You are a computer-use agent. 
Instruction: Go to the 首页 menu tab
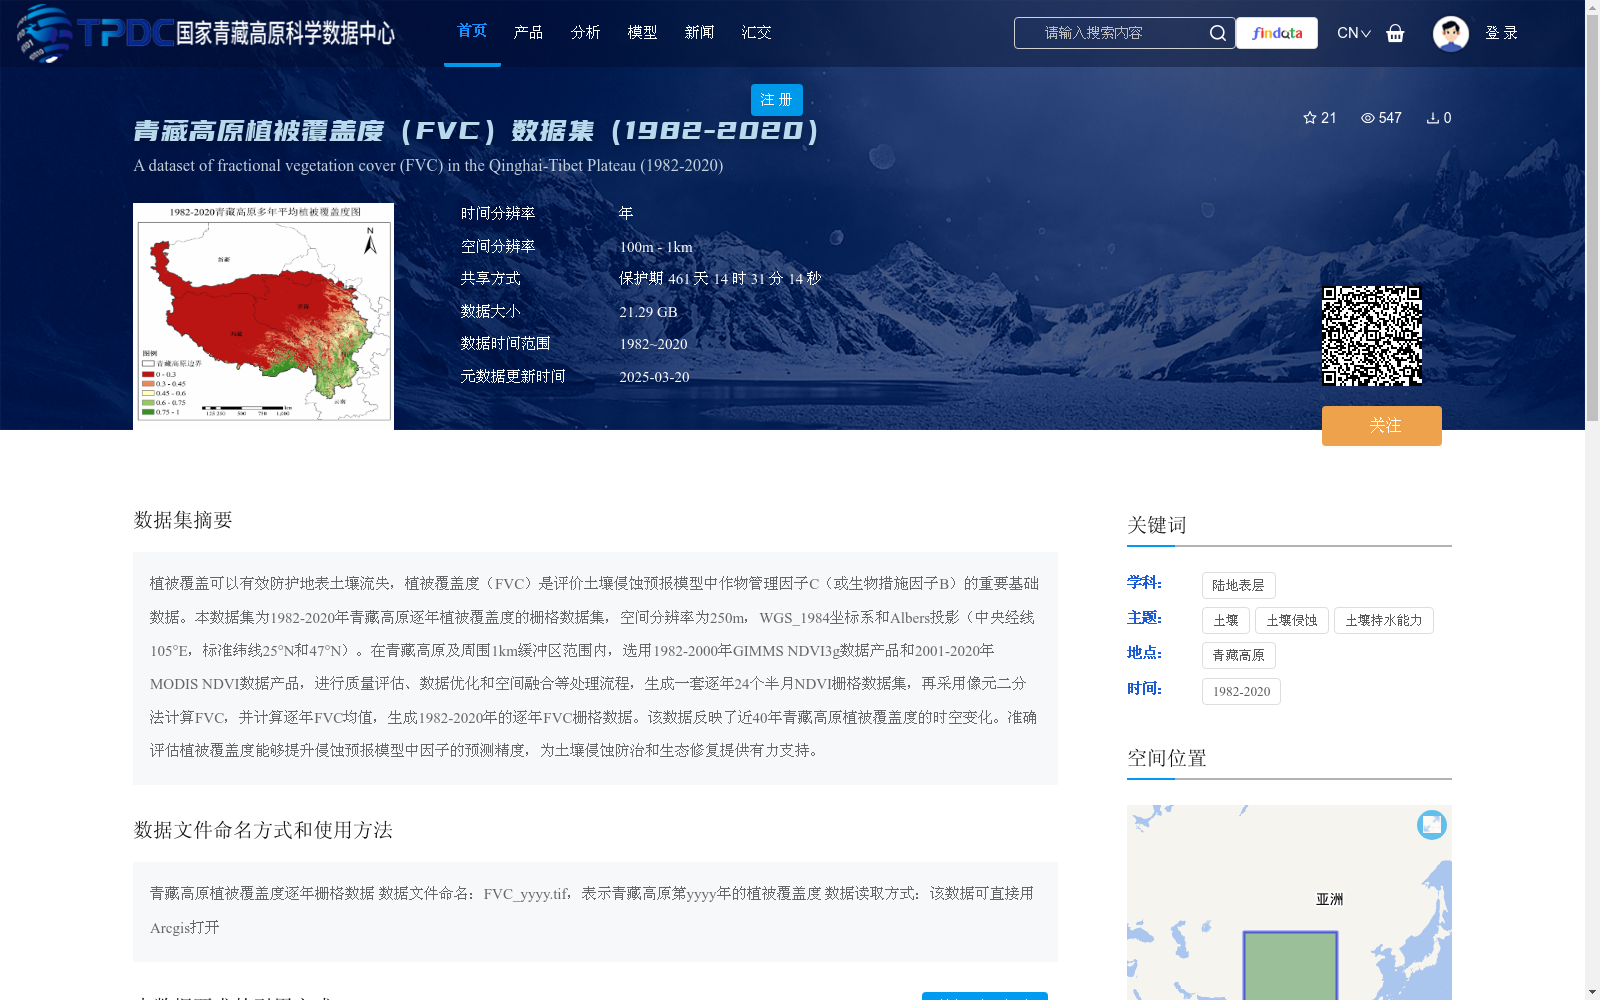click(472, 31)
